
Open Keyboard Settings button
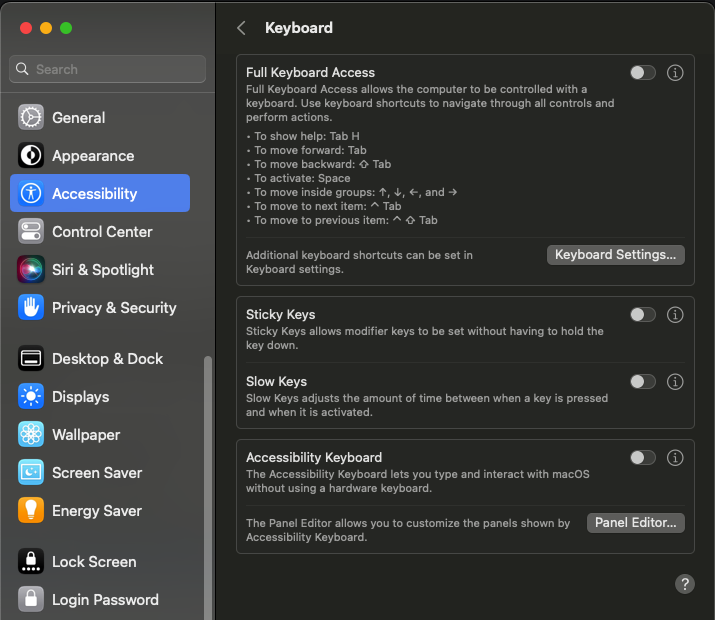click(x=615, y=255)
